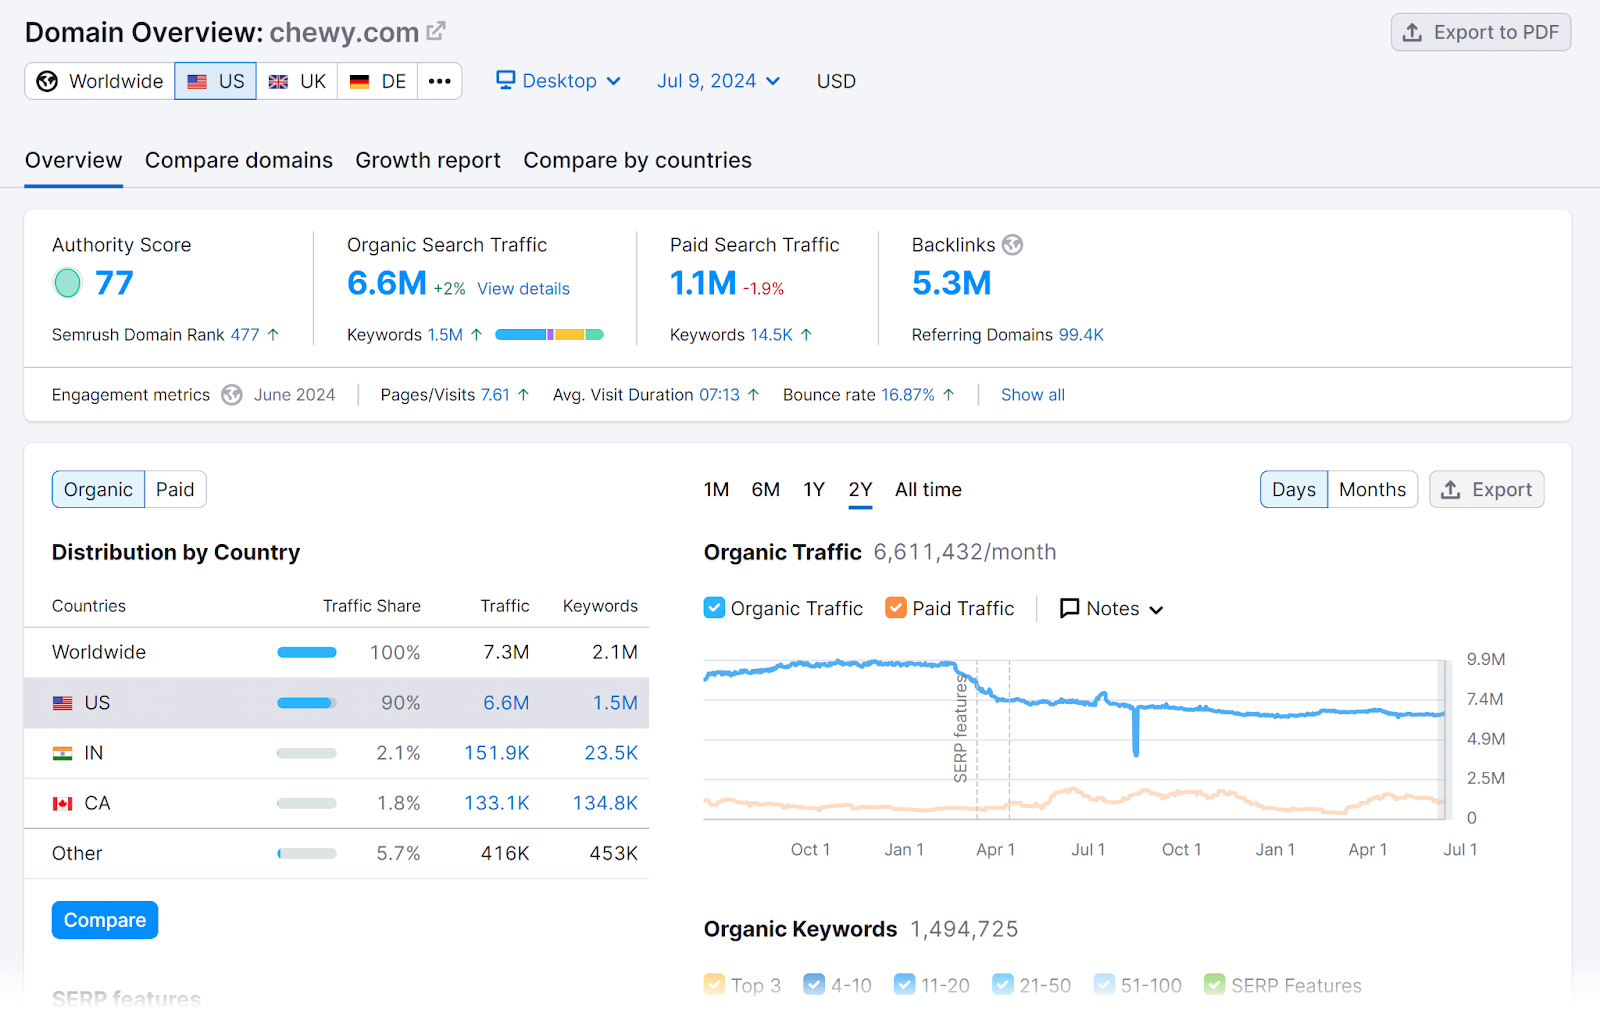Open the Compare by countries tab
1600x1012 pixels.
click(637, 160)
